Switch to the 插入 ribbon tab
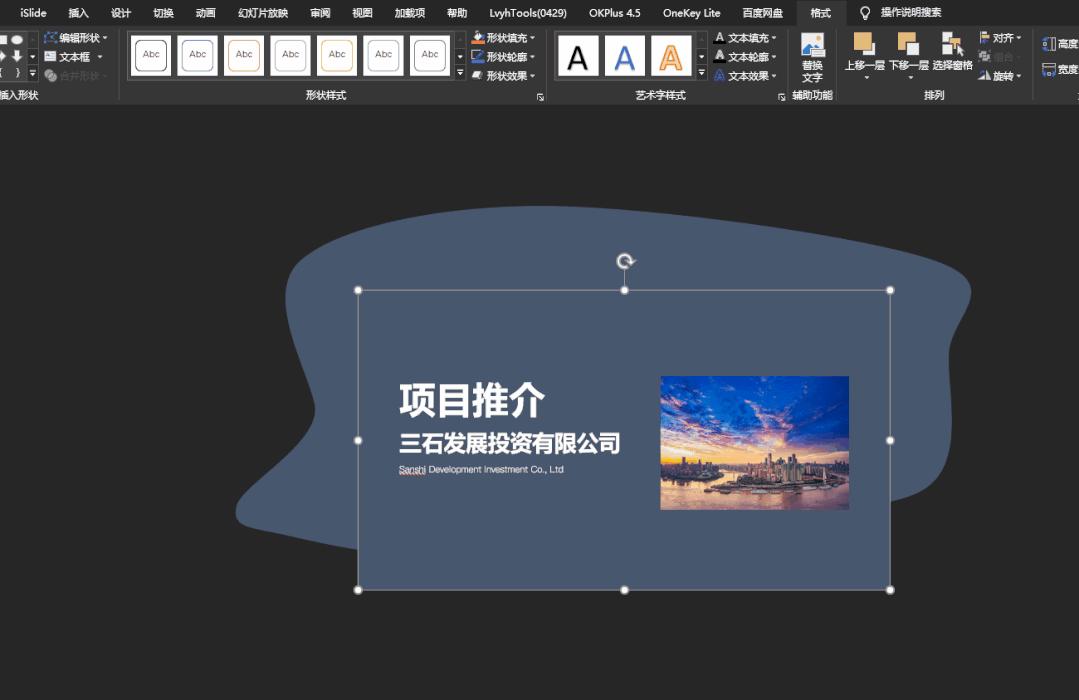The width and height of the screenshot is (1079, 700). 78,13
